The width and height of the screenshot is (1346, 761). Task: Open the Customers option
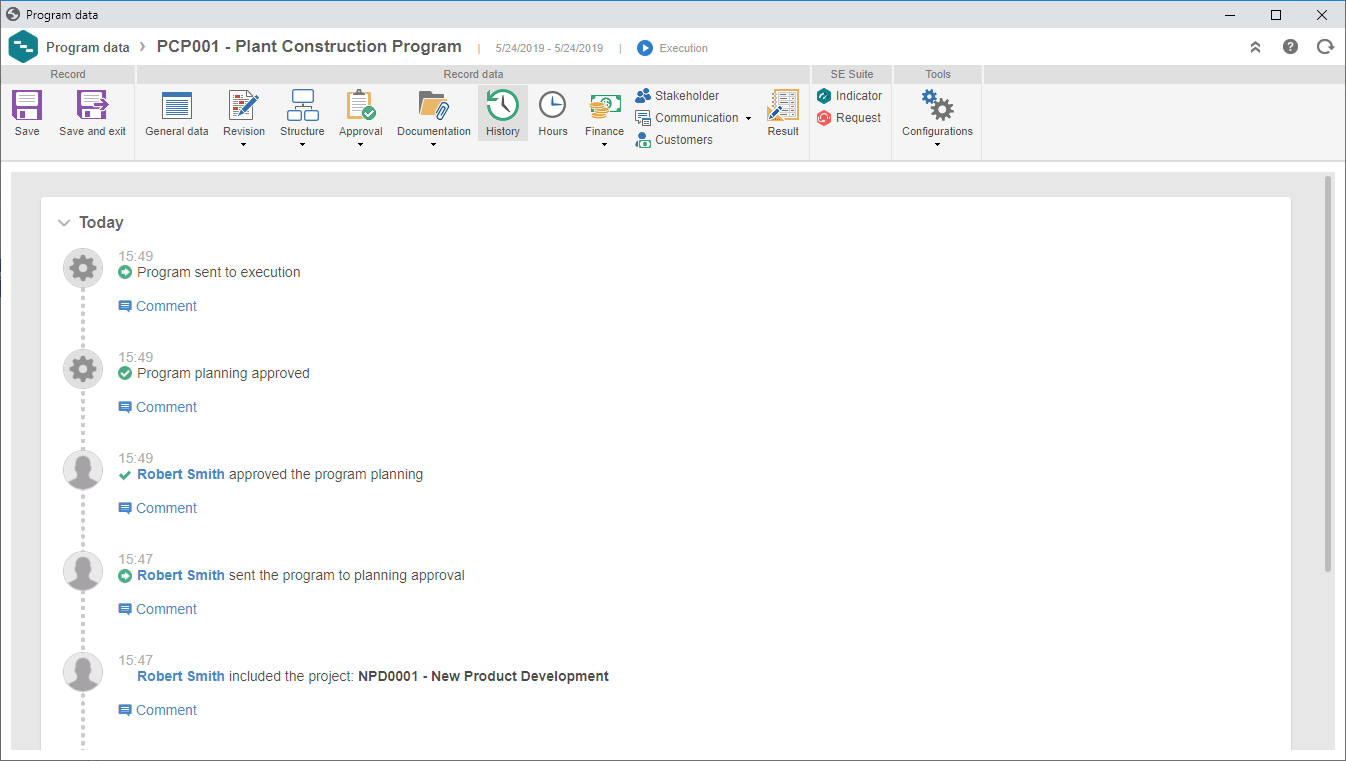(x=674, y=140)
